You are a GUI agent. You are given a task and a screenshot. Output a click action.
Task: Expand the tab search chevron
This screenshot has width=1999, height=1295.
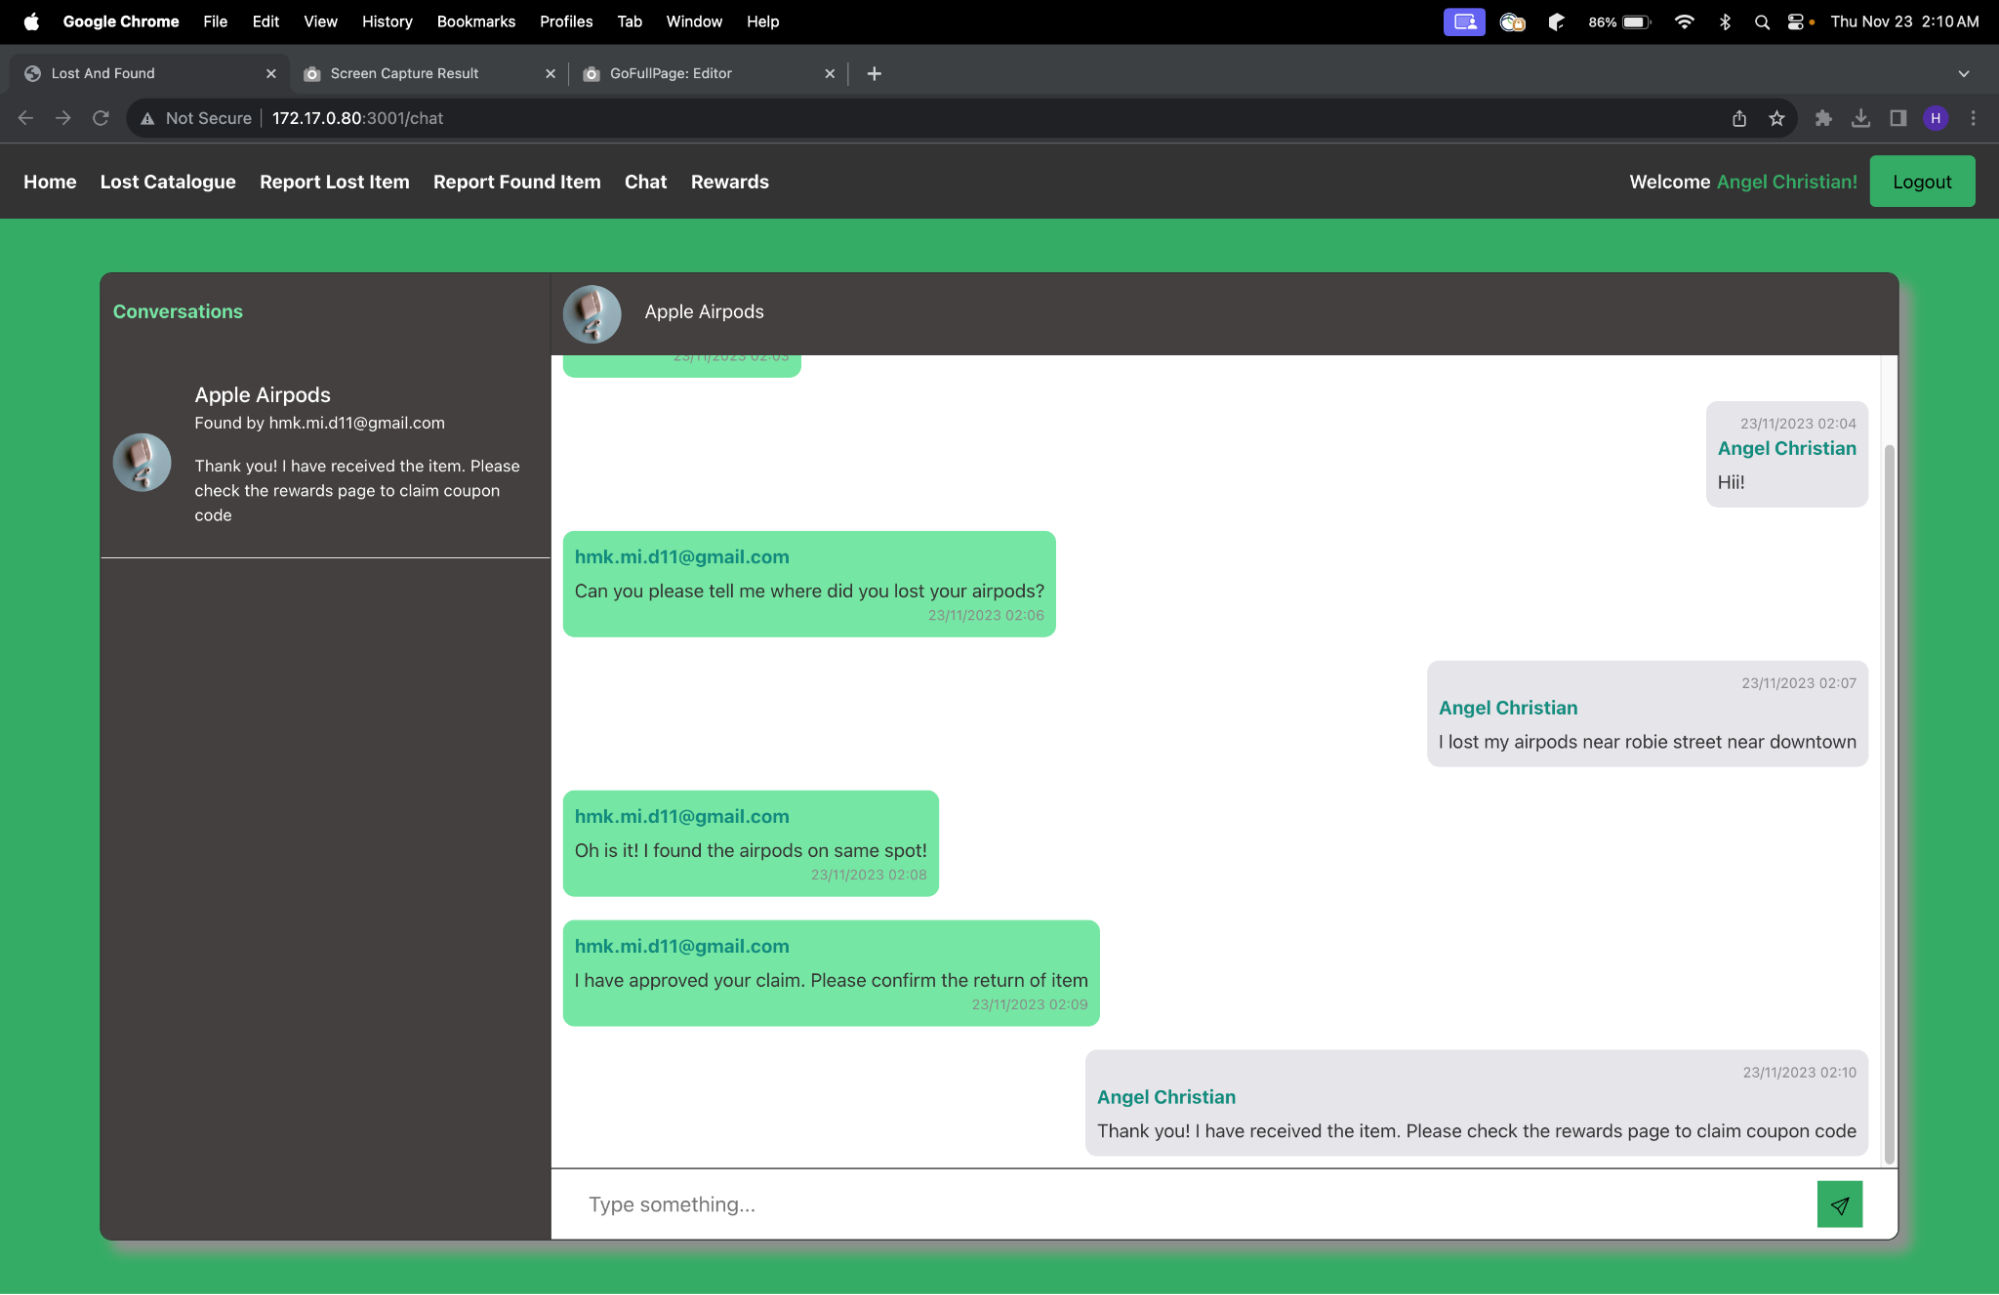coord(1963,73)
